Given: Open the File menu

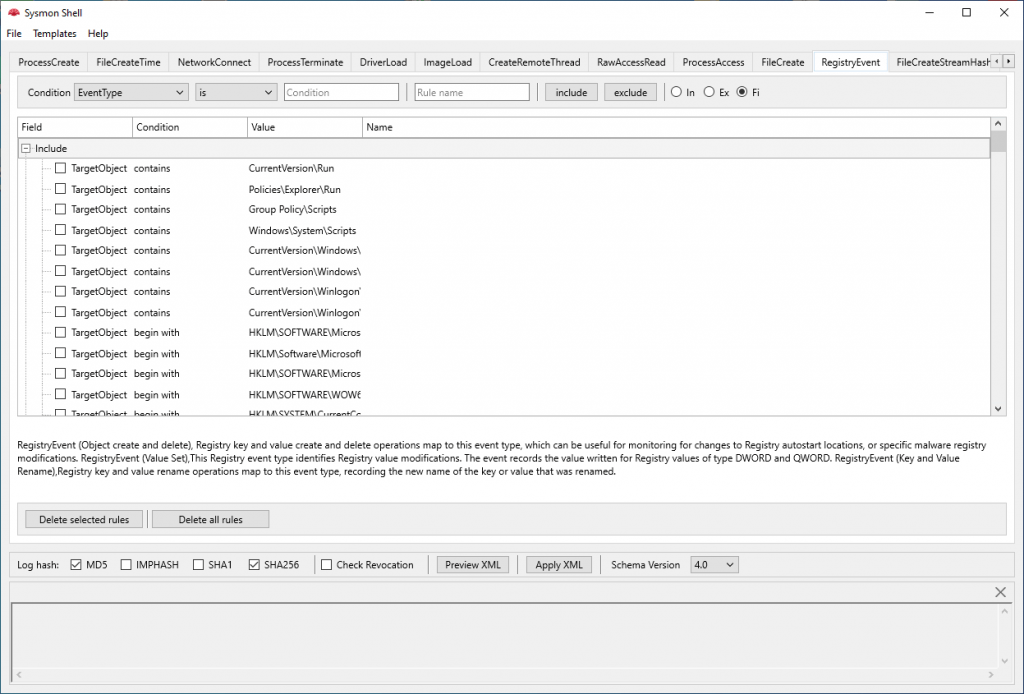Looking at the screenshot, I should click(14, 33).
